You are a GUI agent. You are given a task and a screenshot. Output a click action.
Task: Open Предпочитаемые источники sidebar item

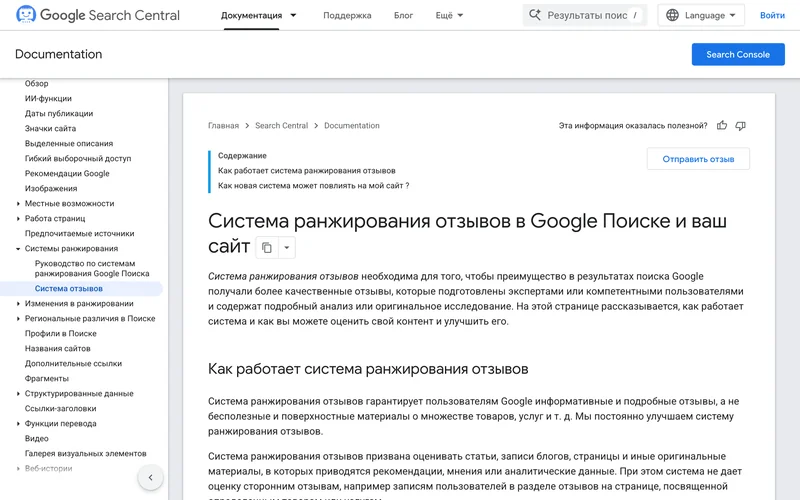pyautogui.click(x=80, y=234)
